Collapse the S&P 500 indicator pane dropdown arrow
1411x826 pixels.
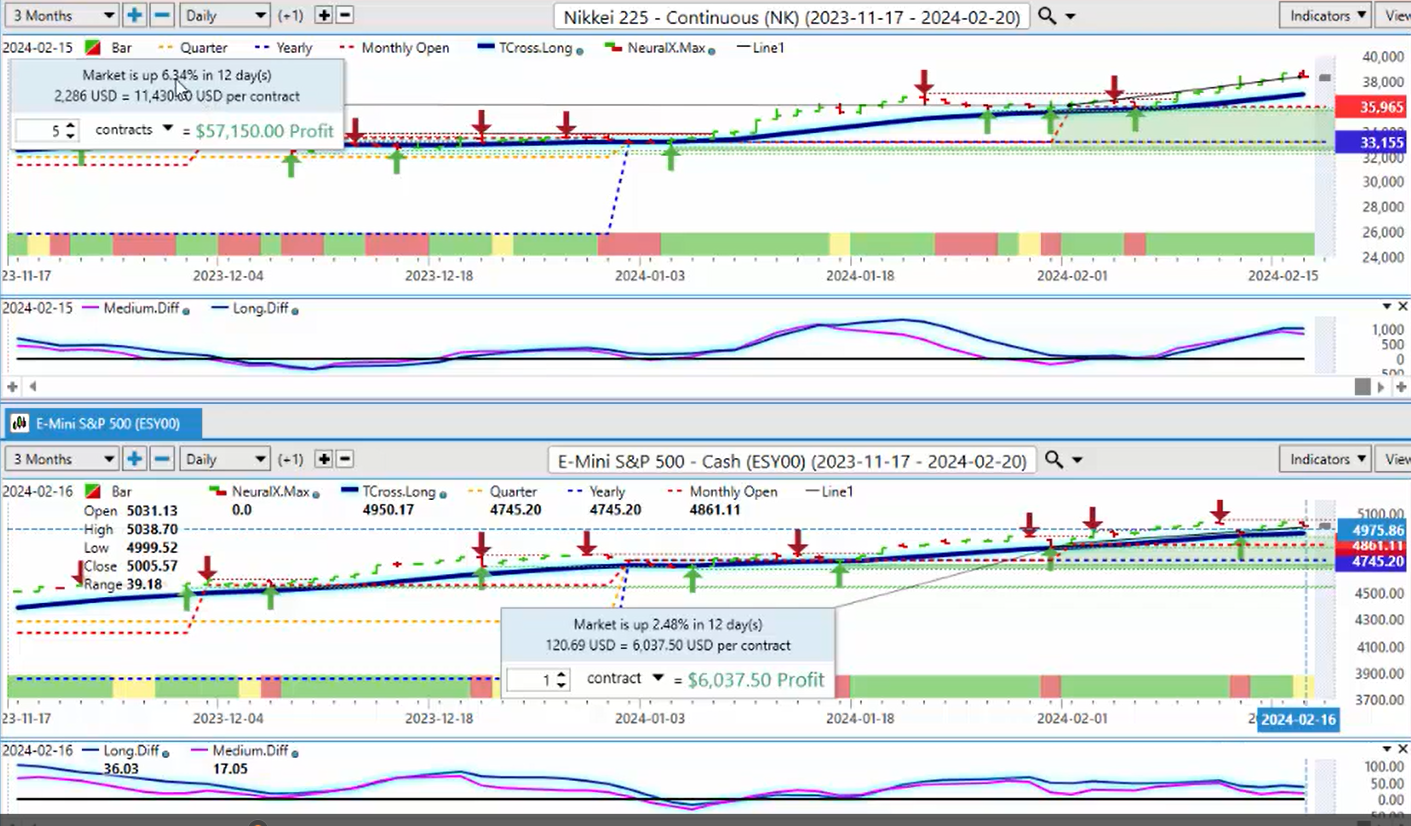click(1387, 749)
